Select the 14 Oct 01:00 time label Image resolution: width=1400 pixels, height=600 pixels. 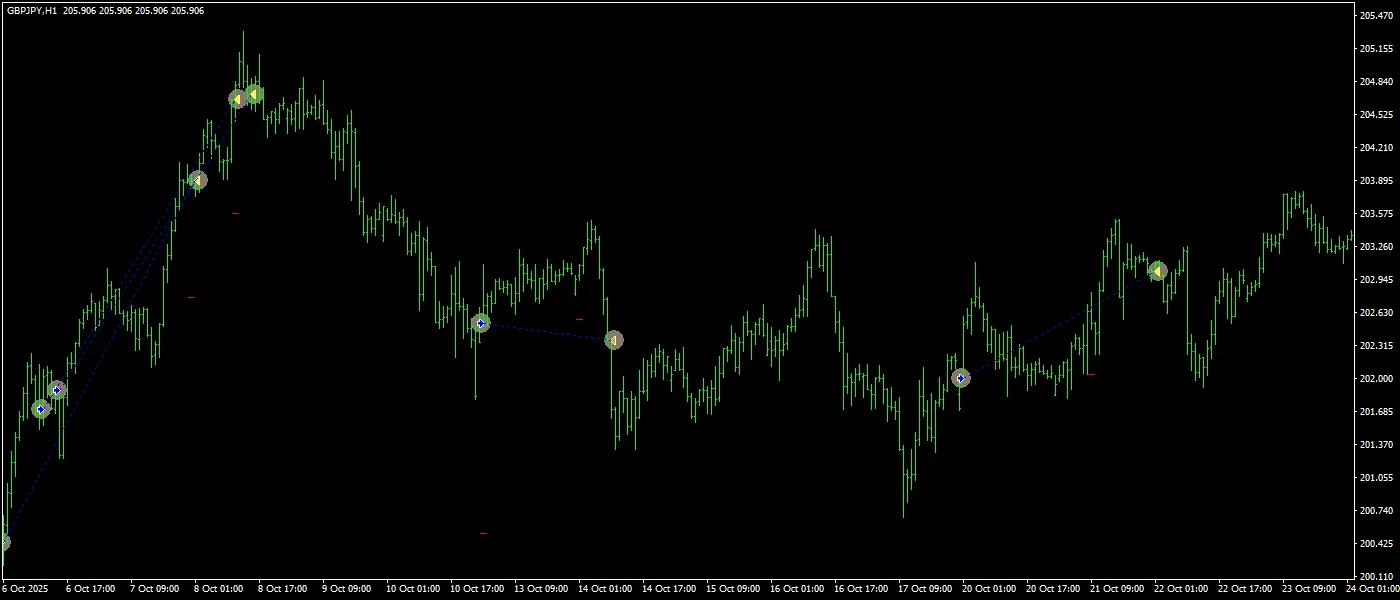click(x=604, y=589)
